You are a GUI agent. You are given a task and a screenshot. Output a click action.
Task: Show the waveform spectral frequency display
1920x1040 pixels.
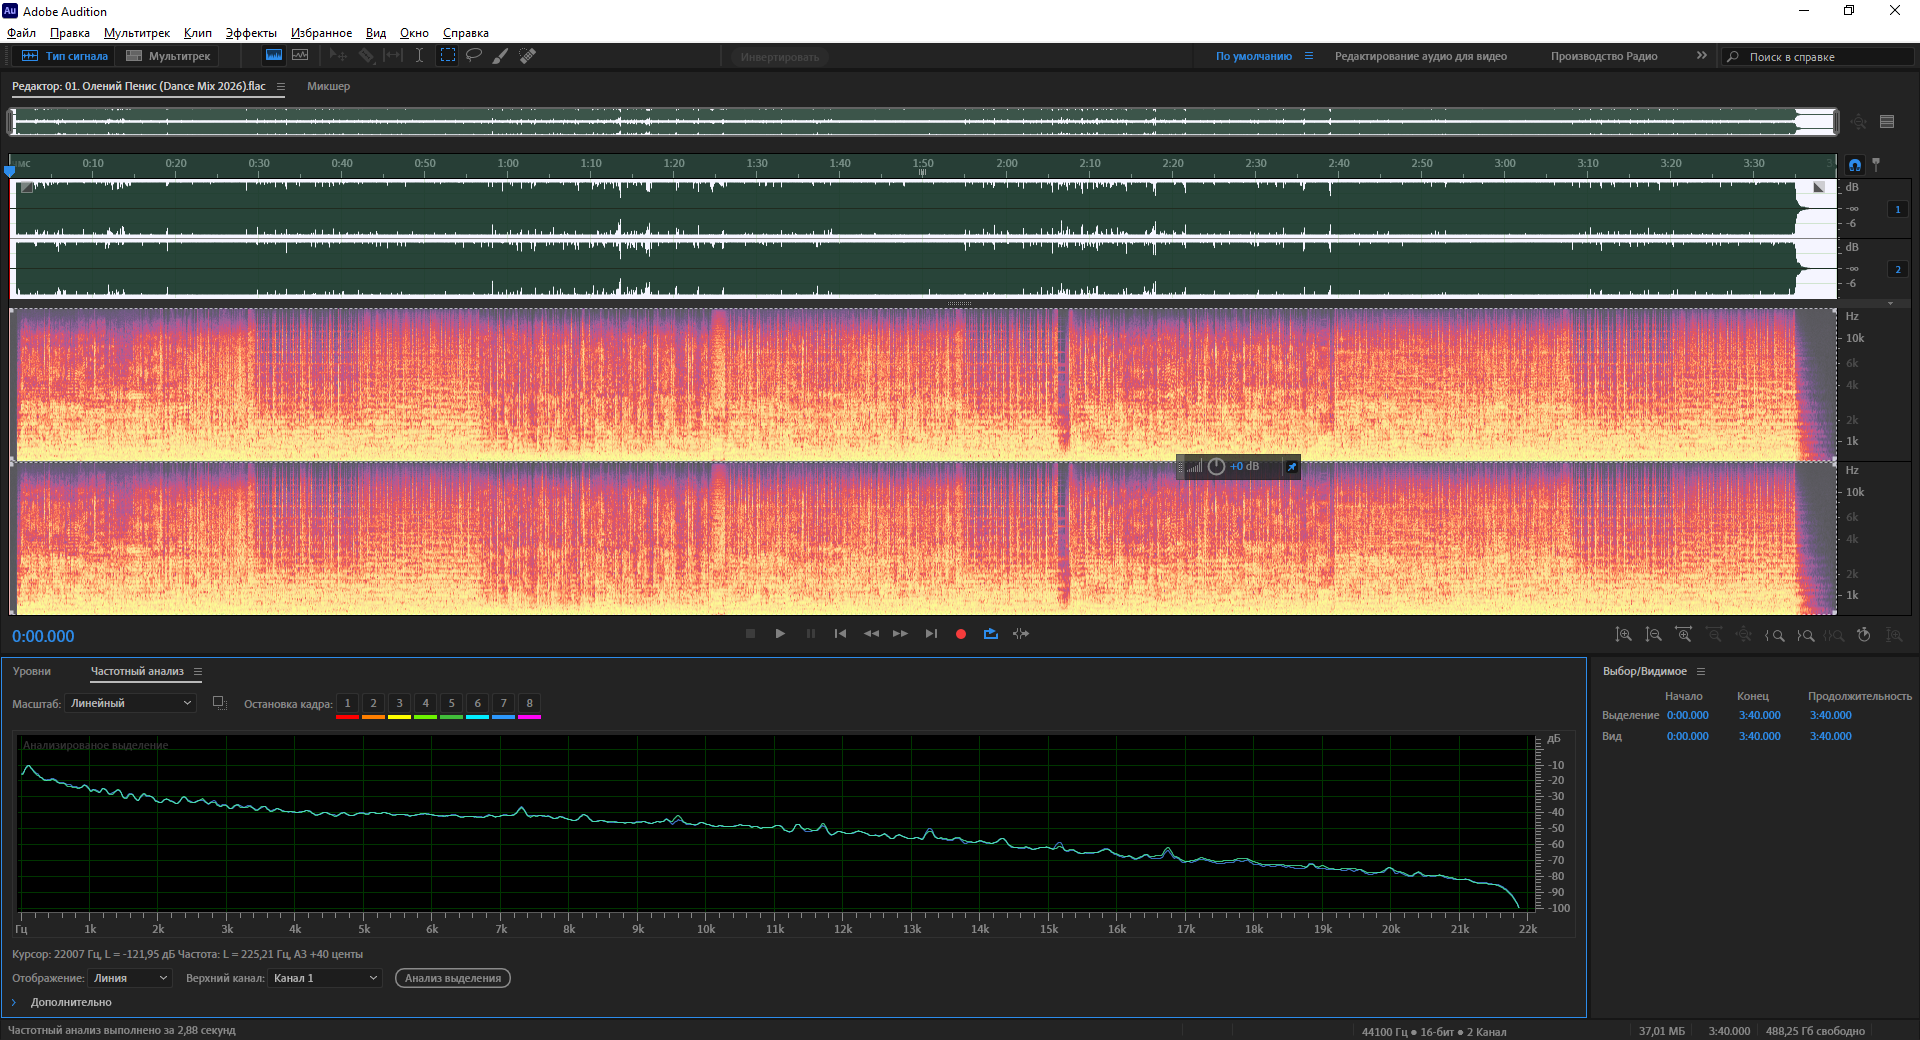pyautogui.click(x=273, y=56)
